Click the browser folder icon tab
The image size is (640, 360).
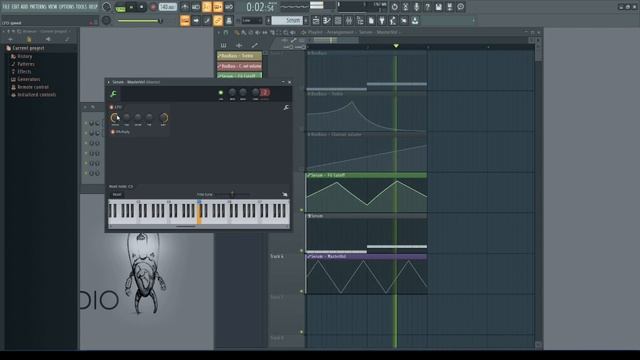(29, 39)
